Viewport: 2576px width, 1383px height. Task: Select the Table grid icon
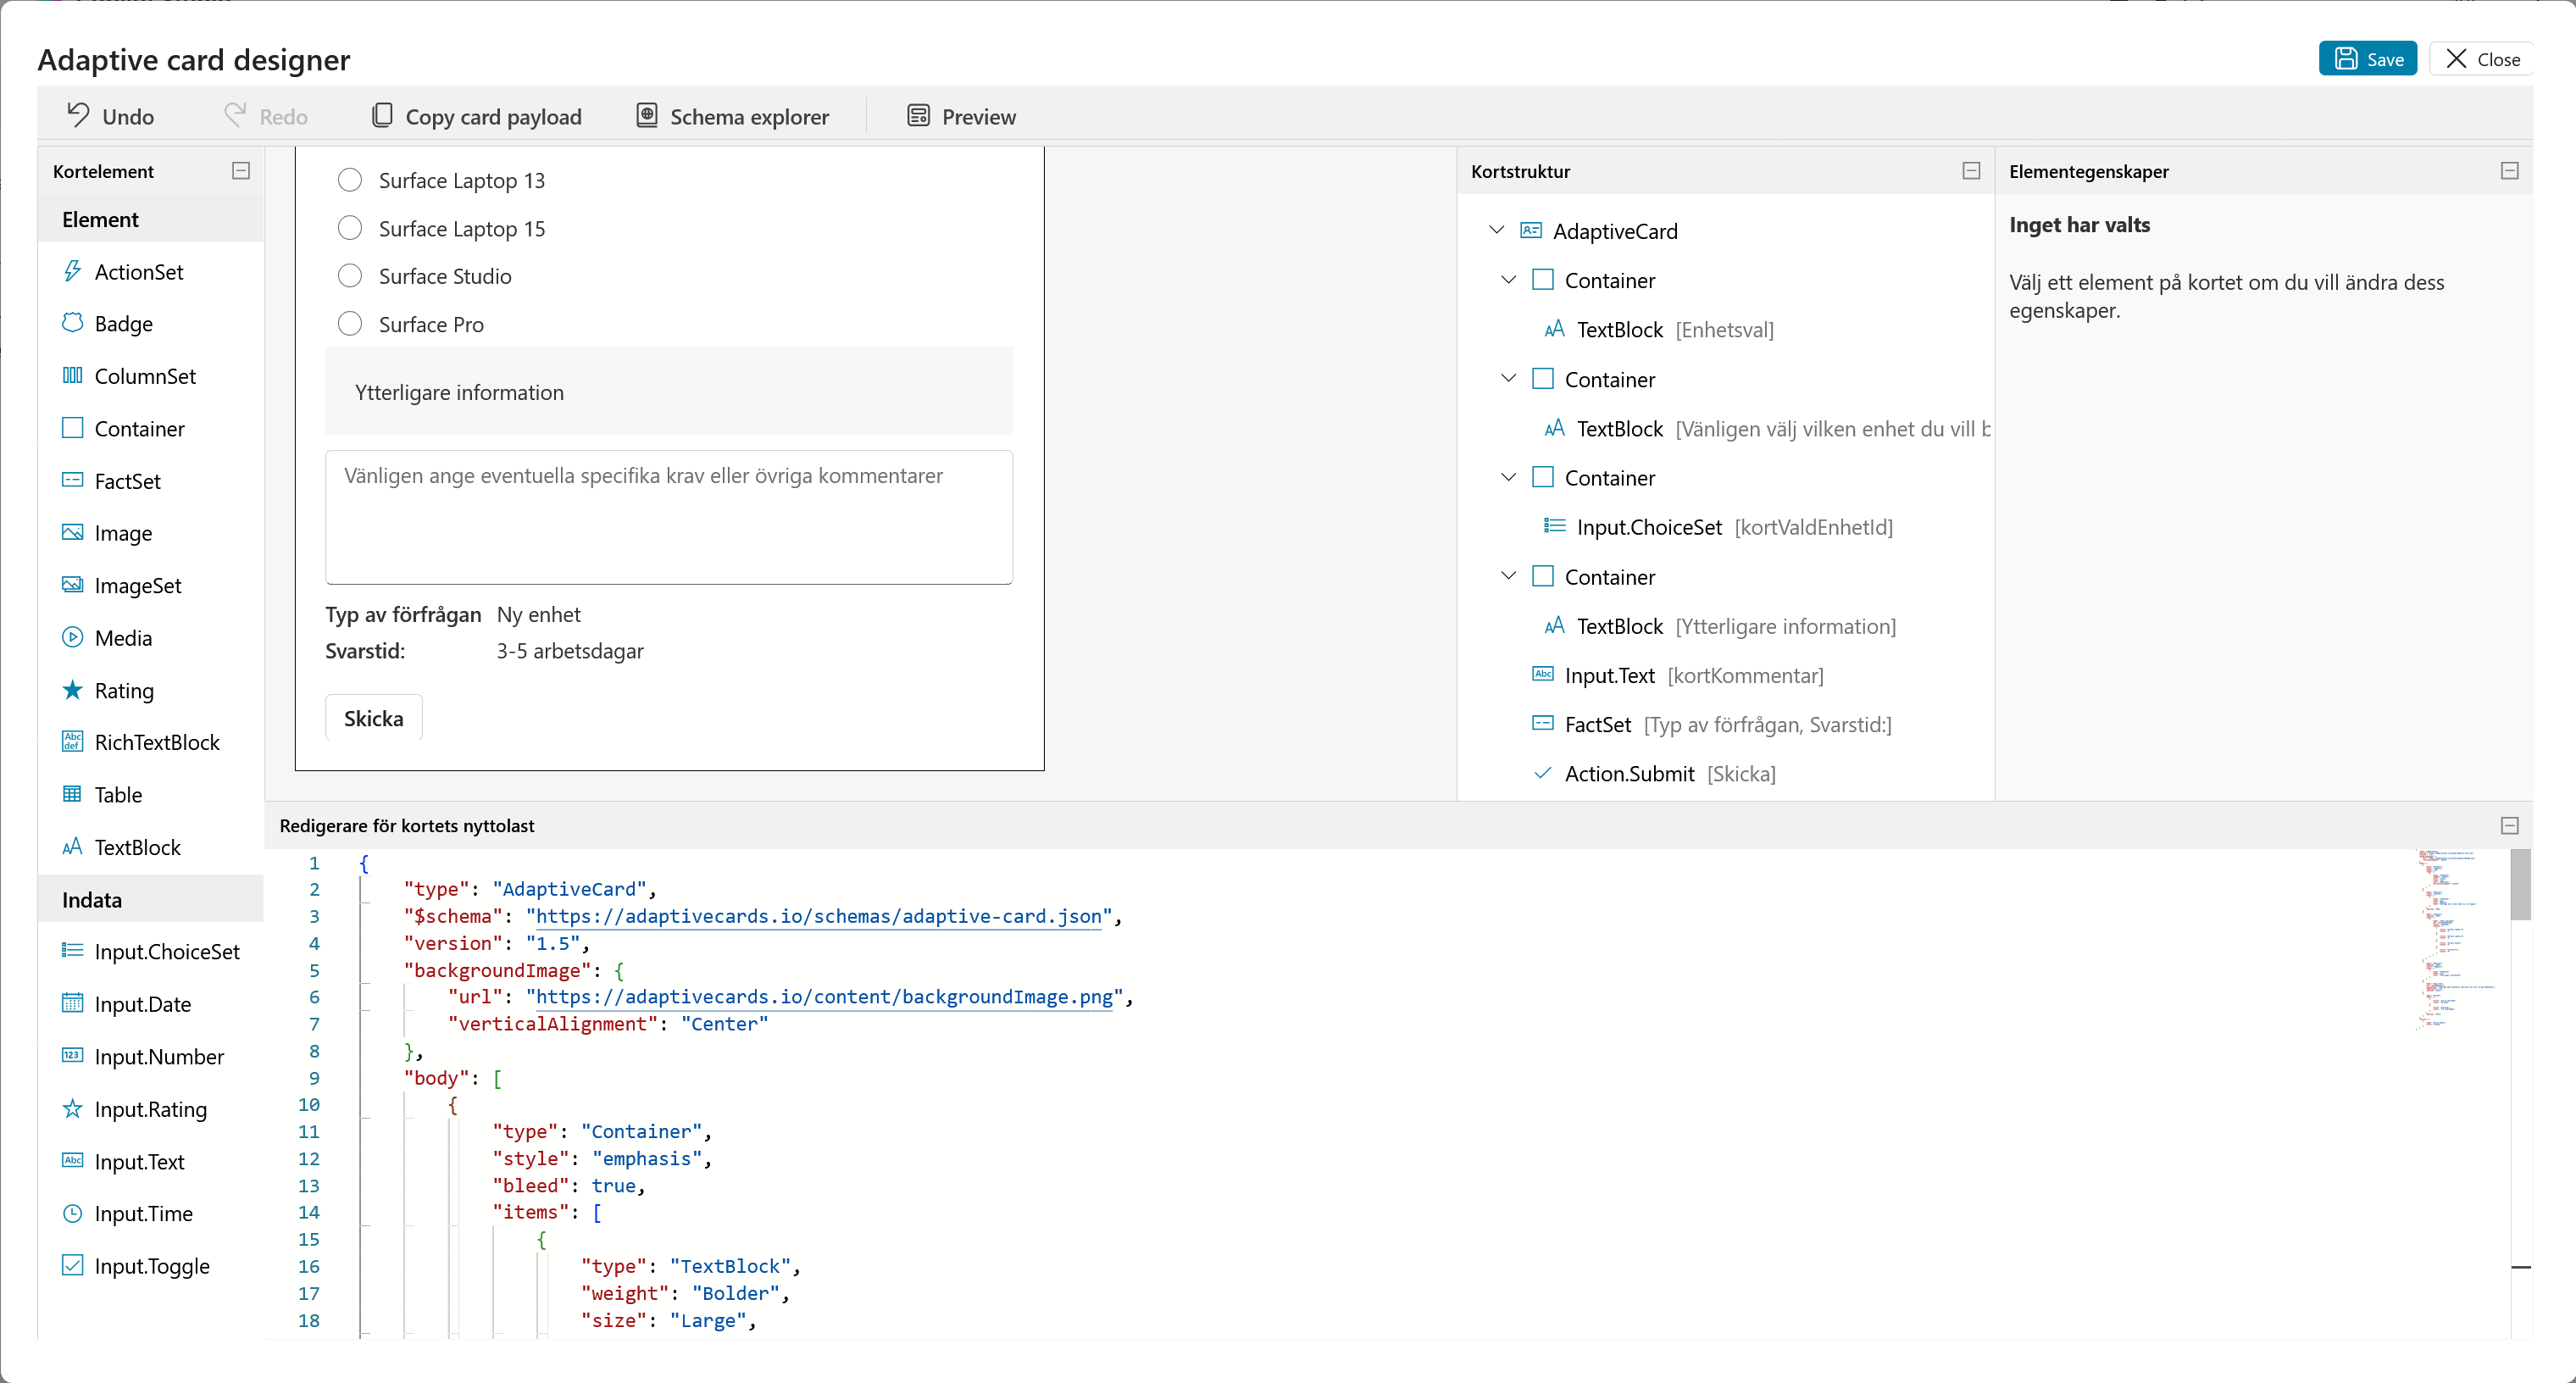(x=72, y=794)
